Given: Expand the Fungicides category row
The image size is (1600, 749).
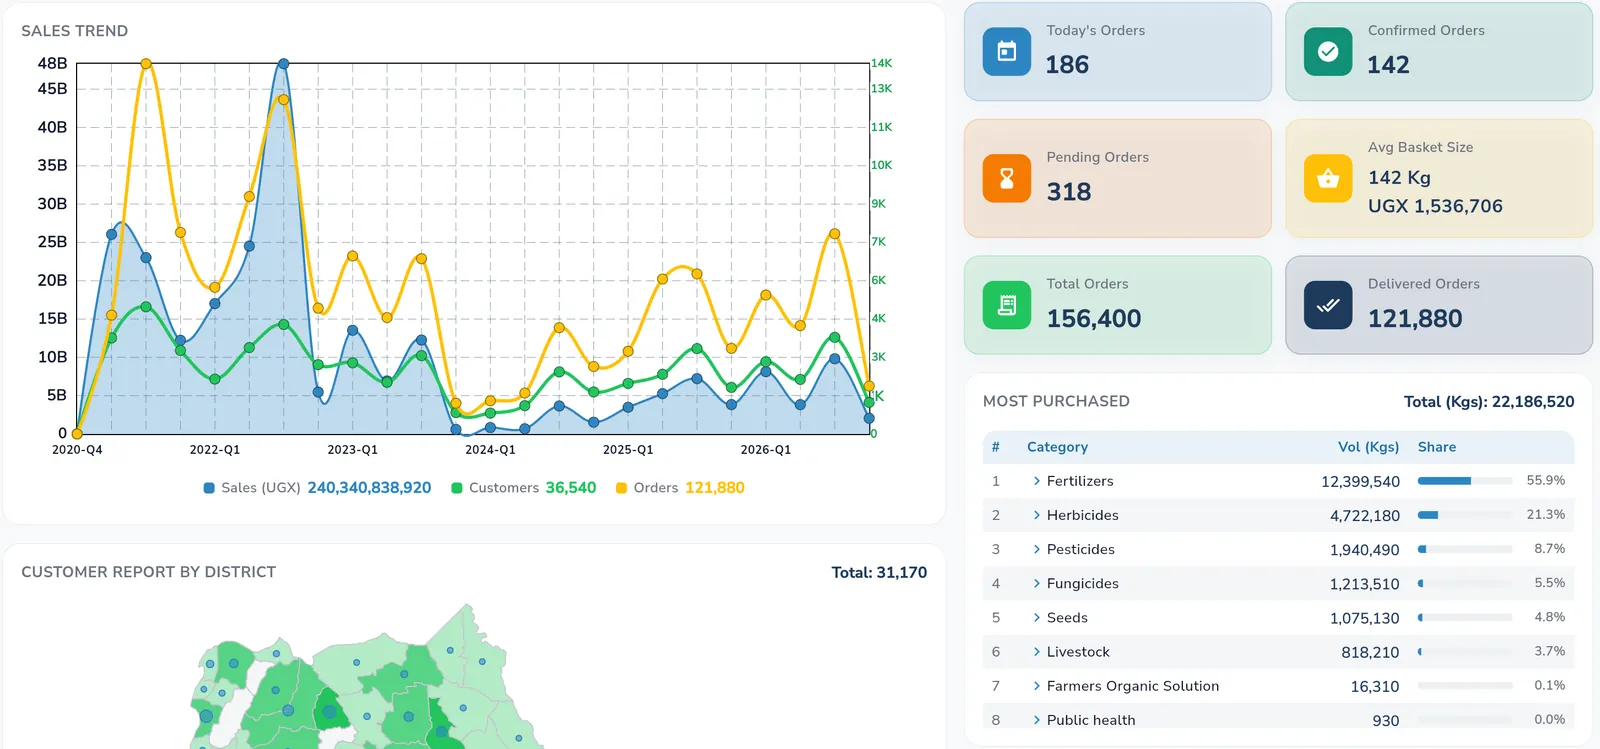Looking at the screenshot, I should point(1036,583).
